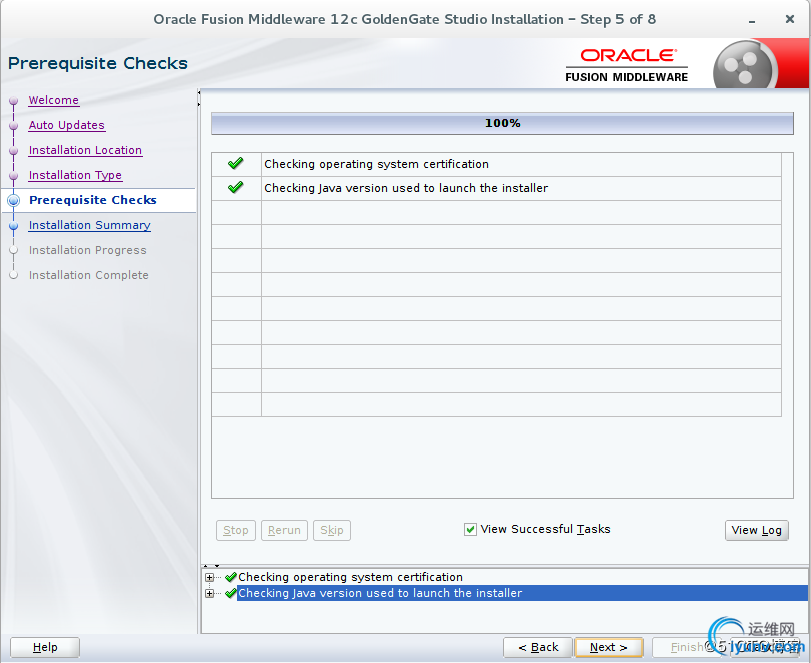Click the Prerequisite Checks page heading
The width and height of the screenshot is (811, 663).
pyautogui.click(x=98, y=63)
